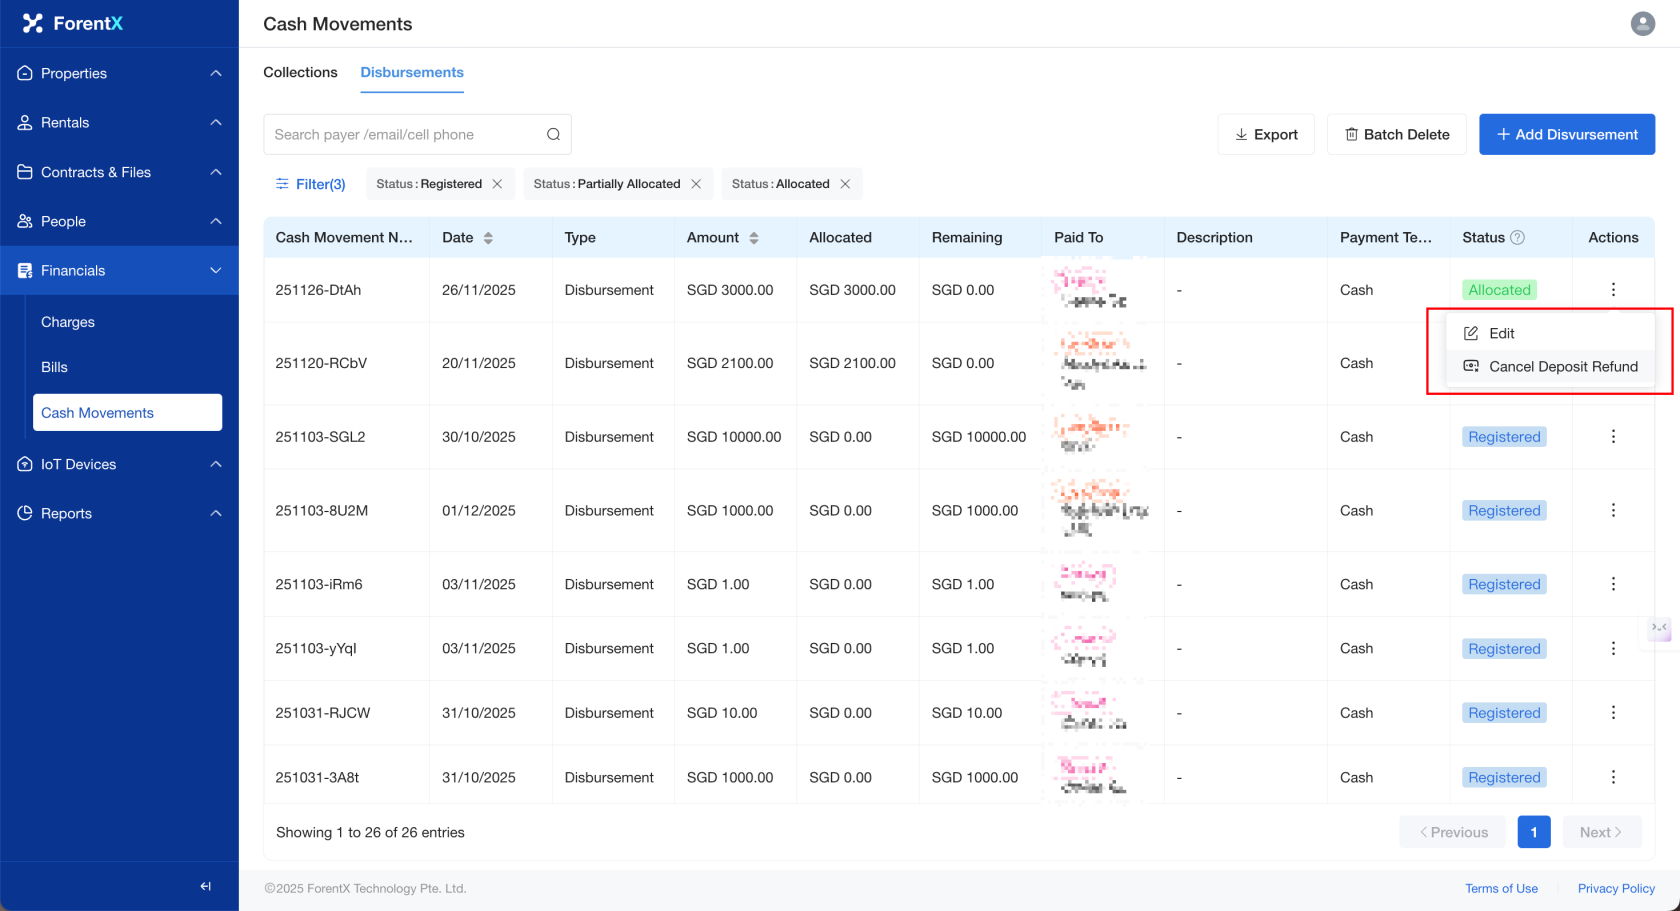Viewport: 1680px width, 911px height.
Task: Click the payer search input field
Action: coord(405,134)
